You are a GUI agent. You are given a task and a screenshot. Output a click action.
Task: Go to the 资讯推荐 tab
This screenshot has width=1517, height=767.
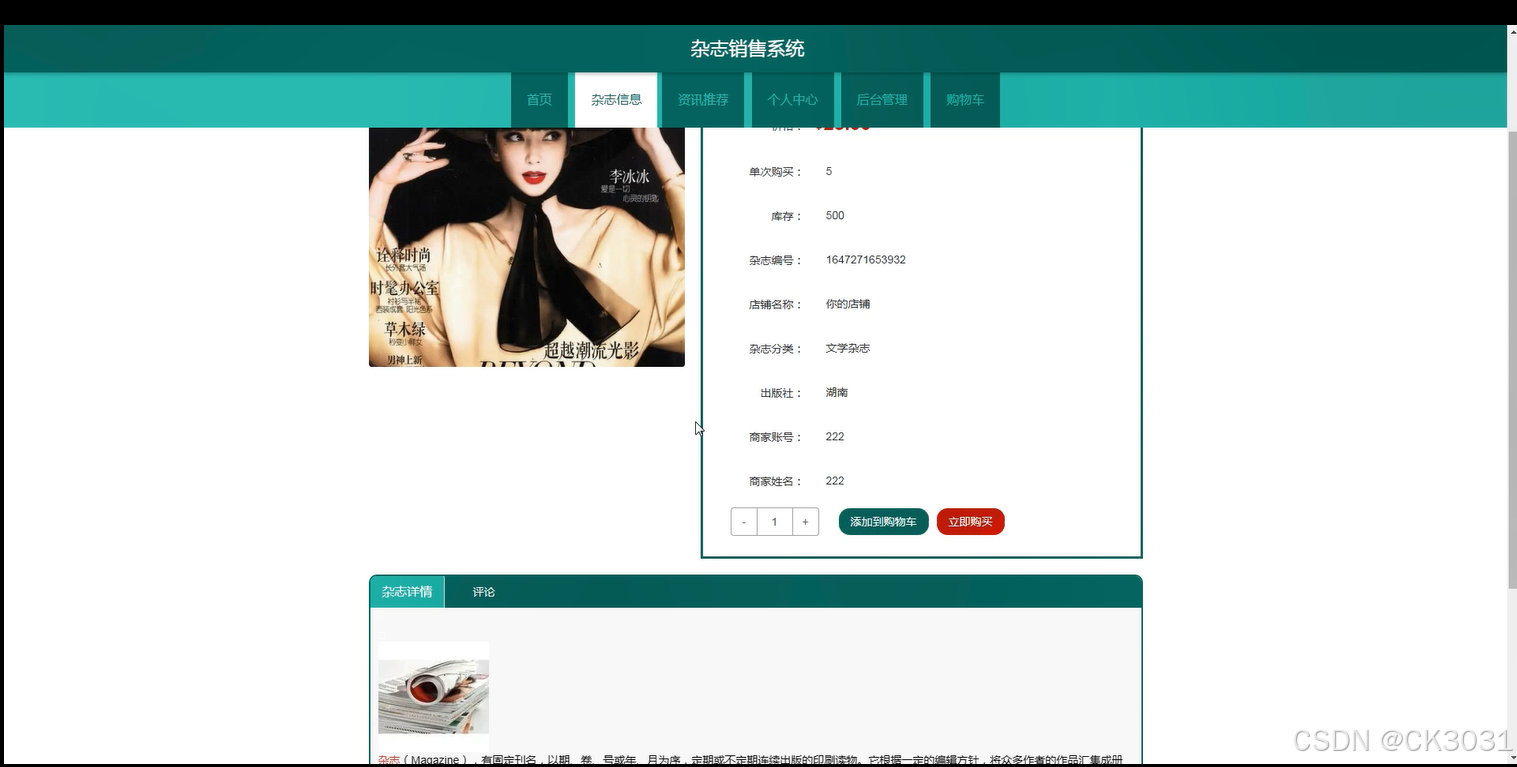point(703,100)
